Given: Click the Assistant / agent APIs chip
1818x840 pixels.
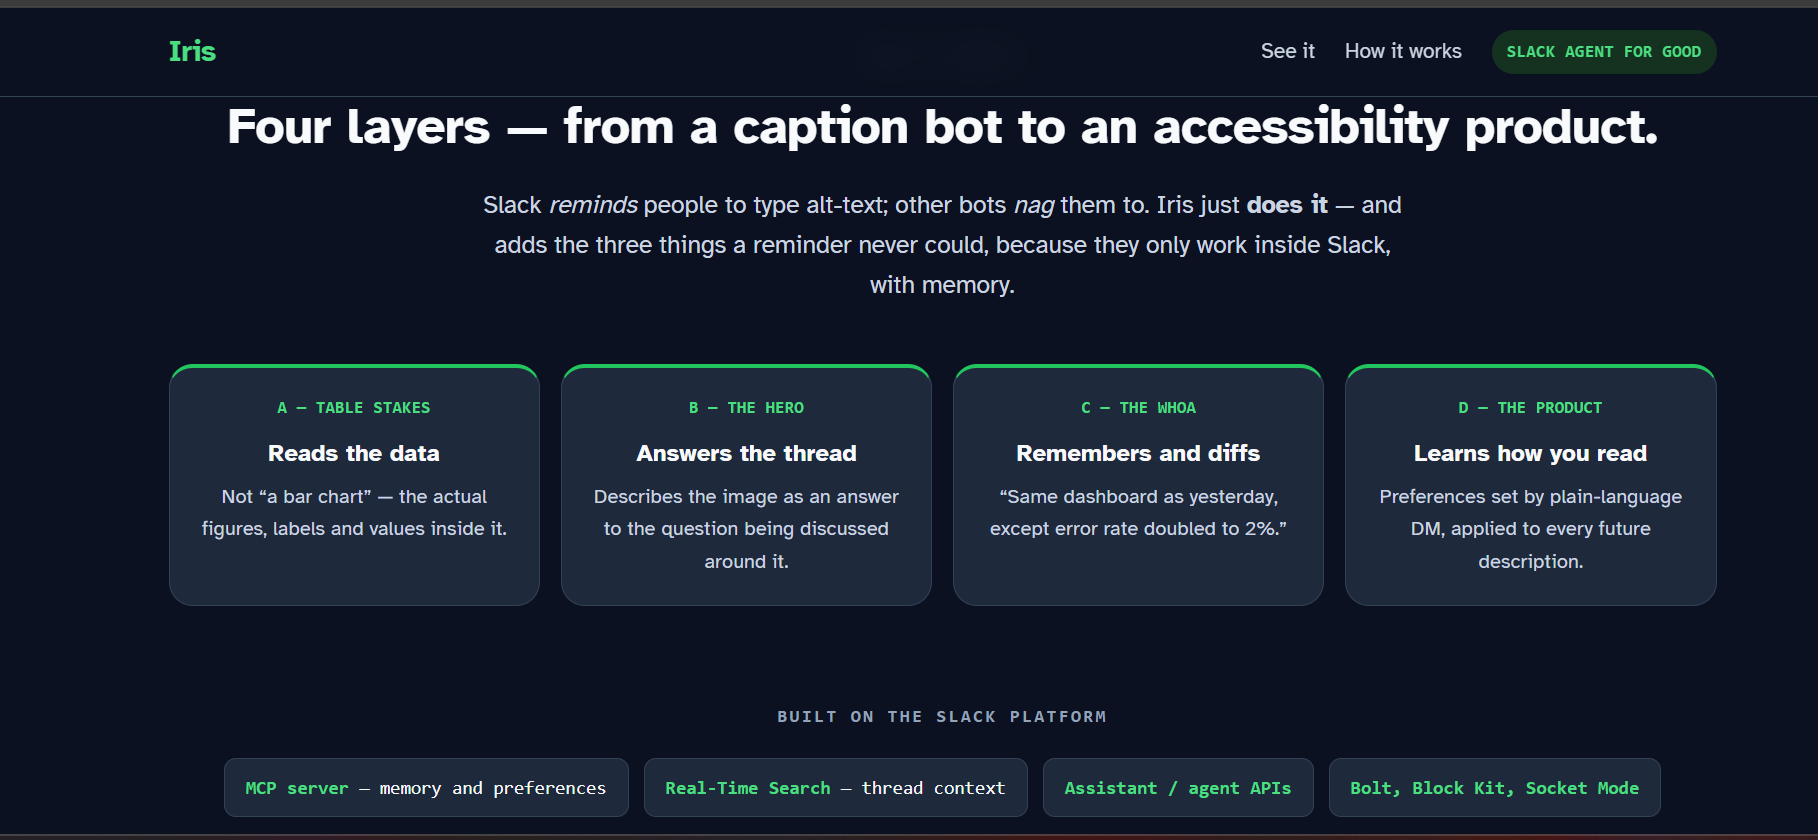Looking at the screenshot, I should coord(1178,788).
